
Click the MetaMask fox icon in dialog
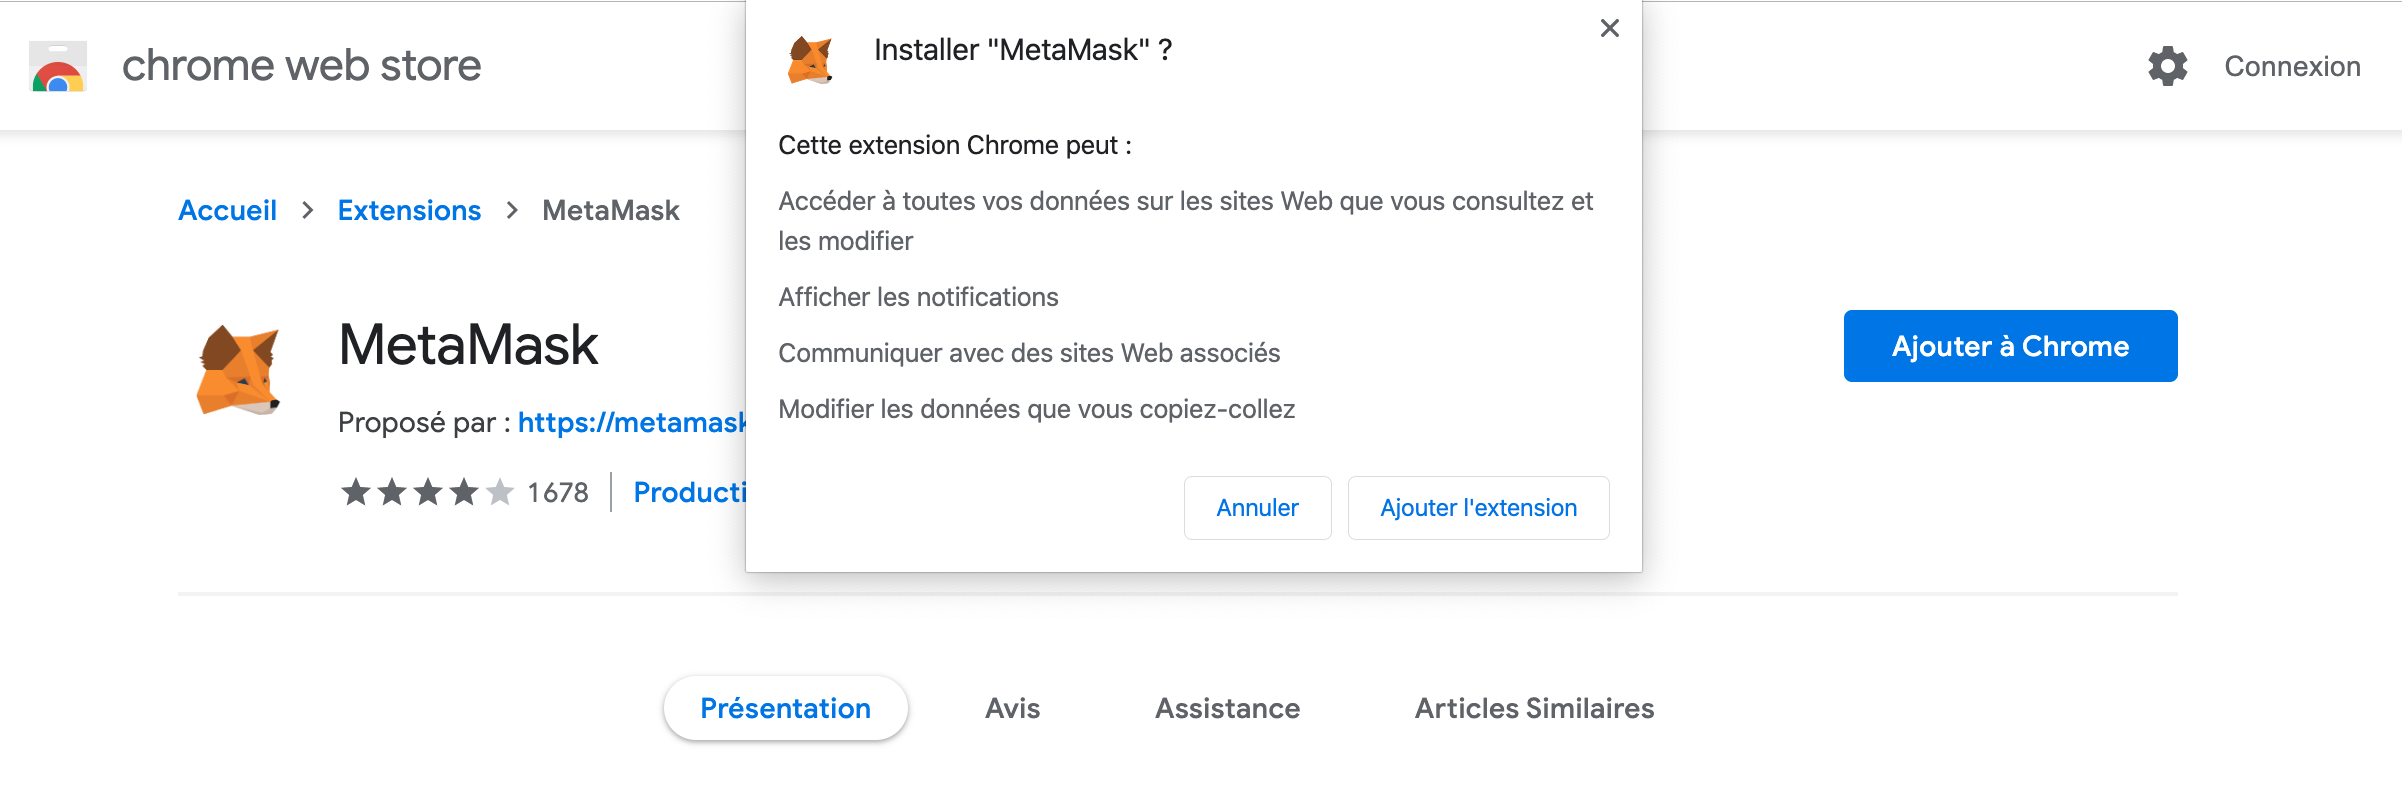[x=810, y=60]
